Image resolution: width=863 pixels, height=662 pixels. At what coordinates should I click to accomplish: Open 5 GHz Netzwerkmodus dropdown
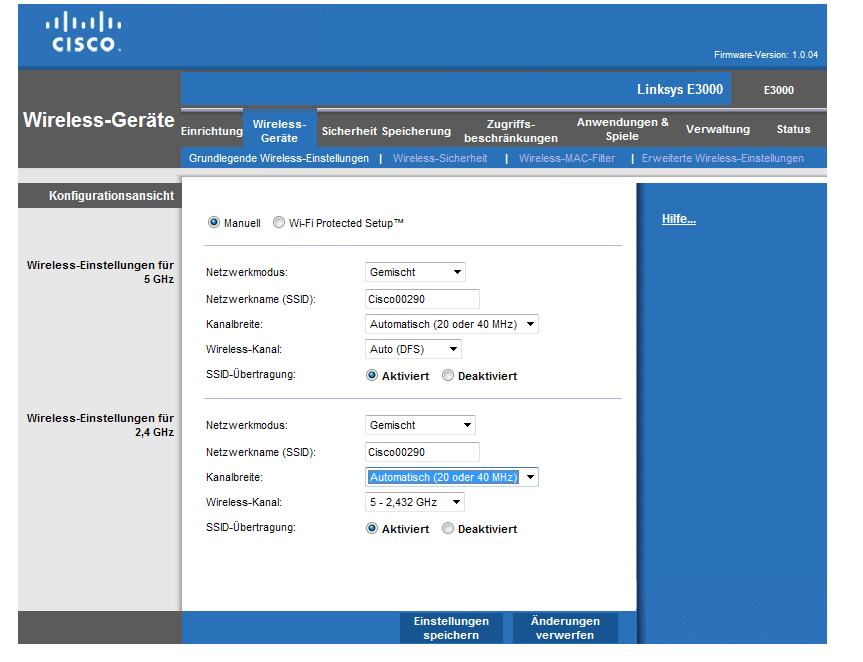[x=415, y=272]
